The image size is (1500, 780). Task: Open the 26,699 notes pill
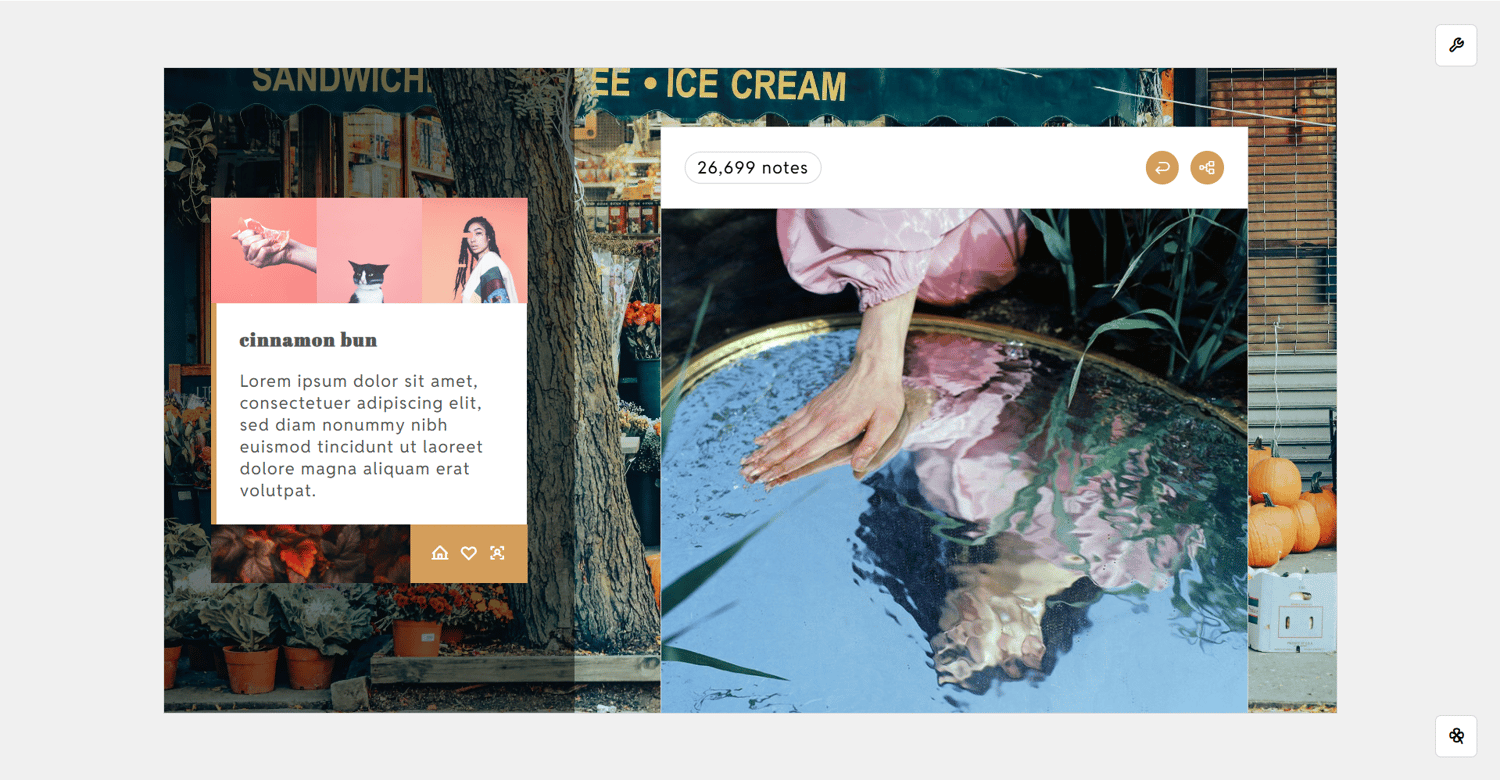(x=753, y=168)
